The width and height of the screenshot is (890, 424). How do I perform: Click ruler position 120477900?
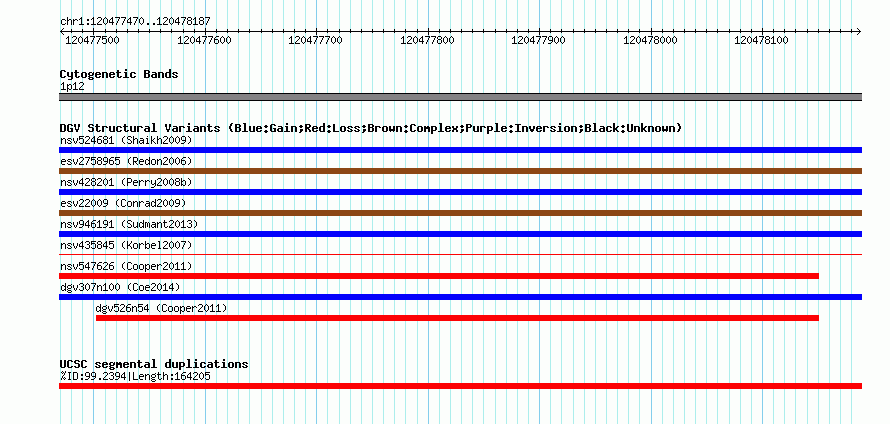coord(539,40)
